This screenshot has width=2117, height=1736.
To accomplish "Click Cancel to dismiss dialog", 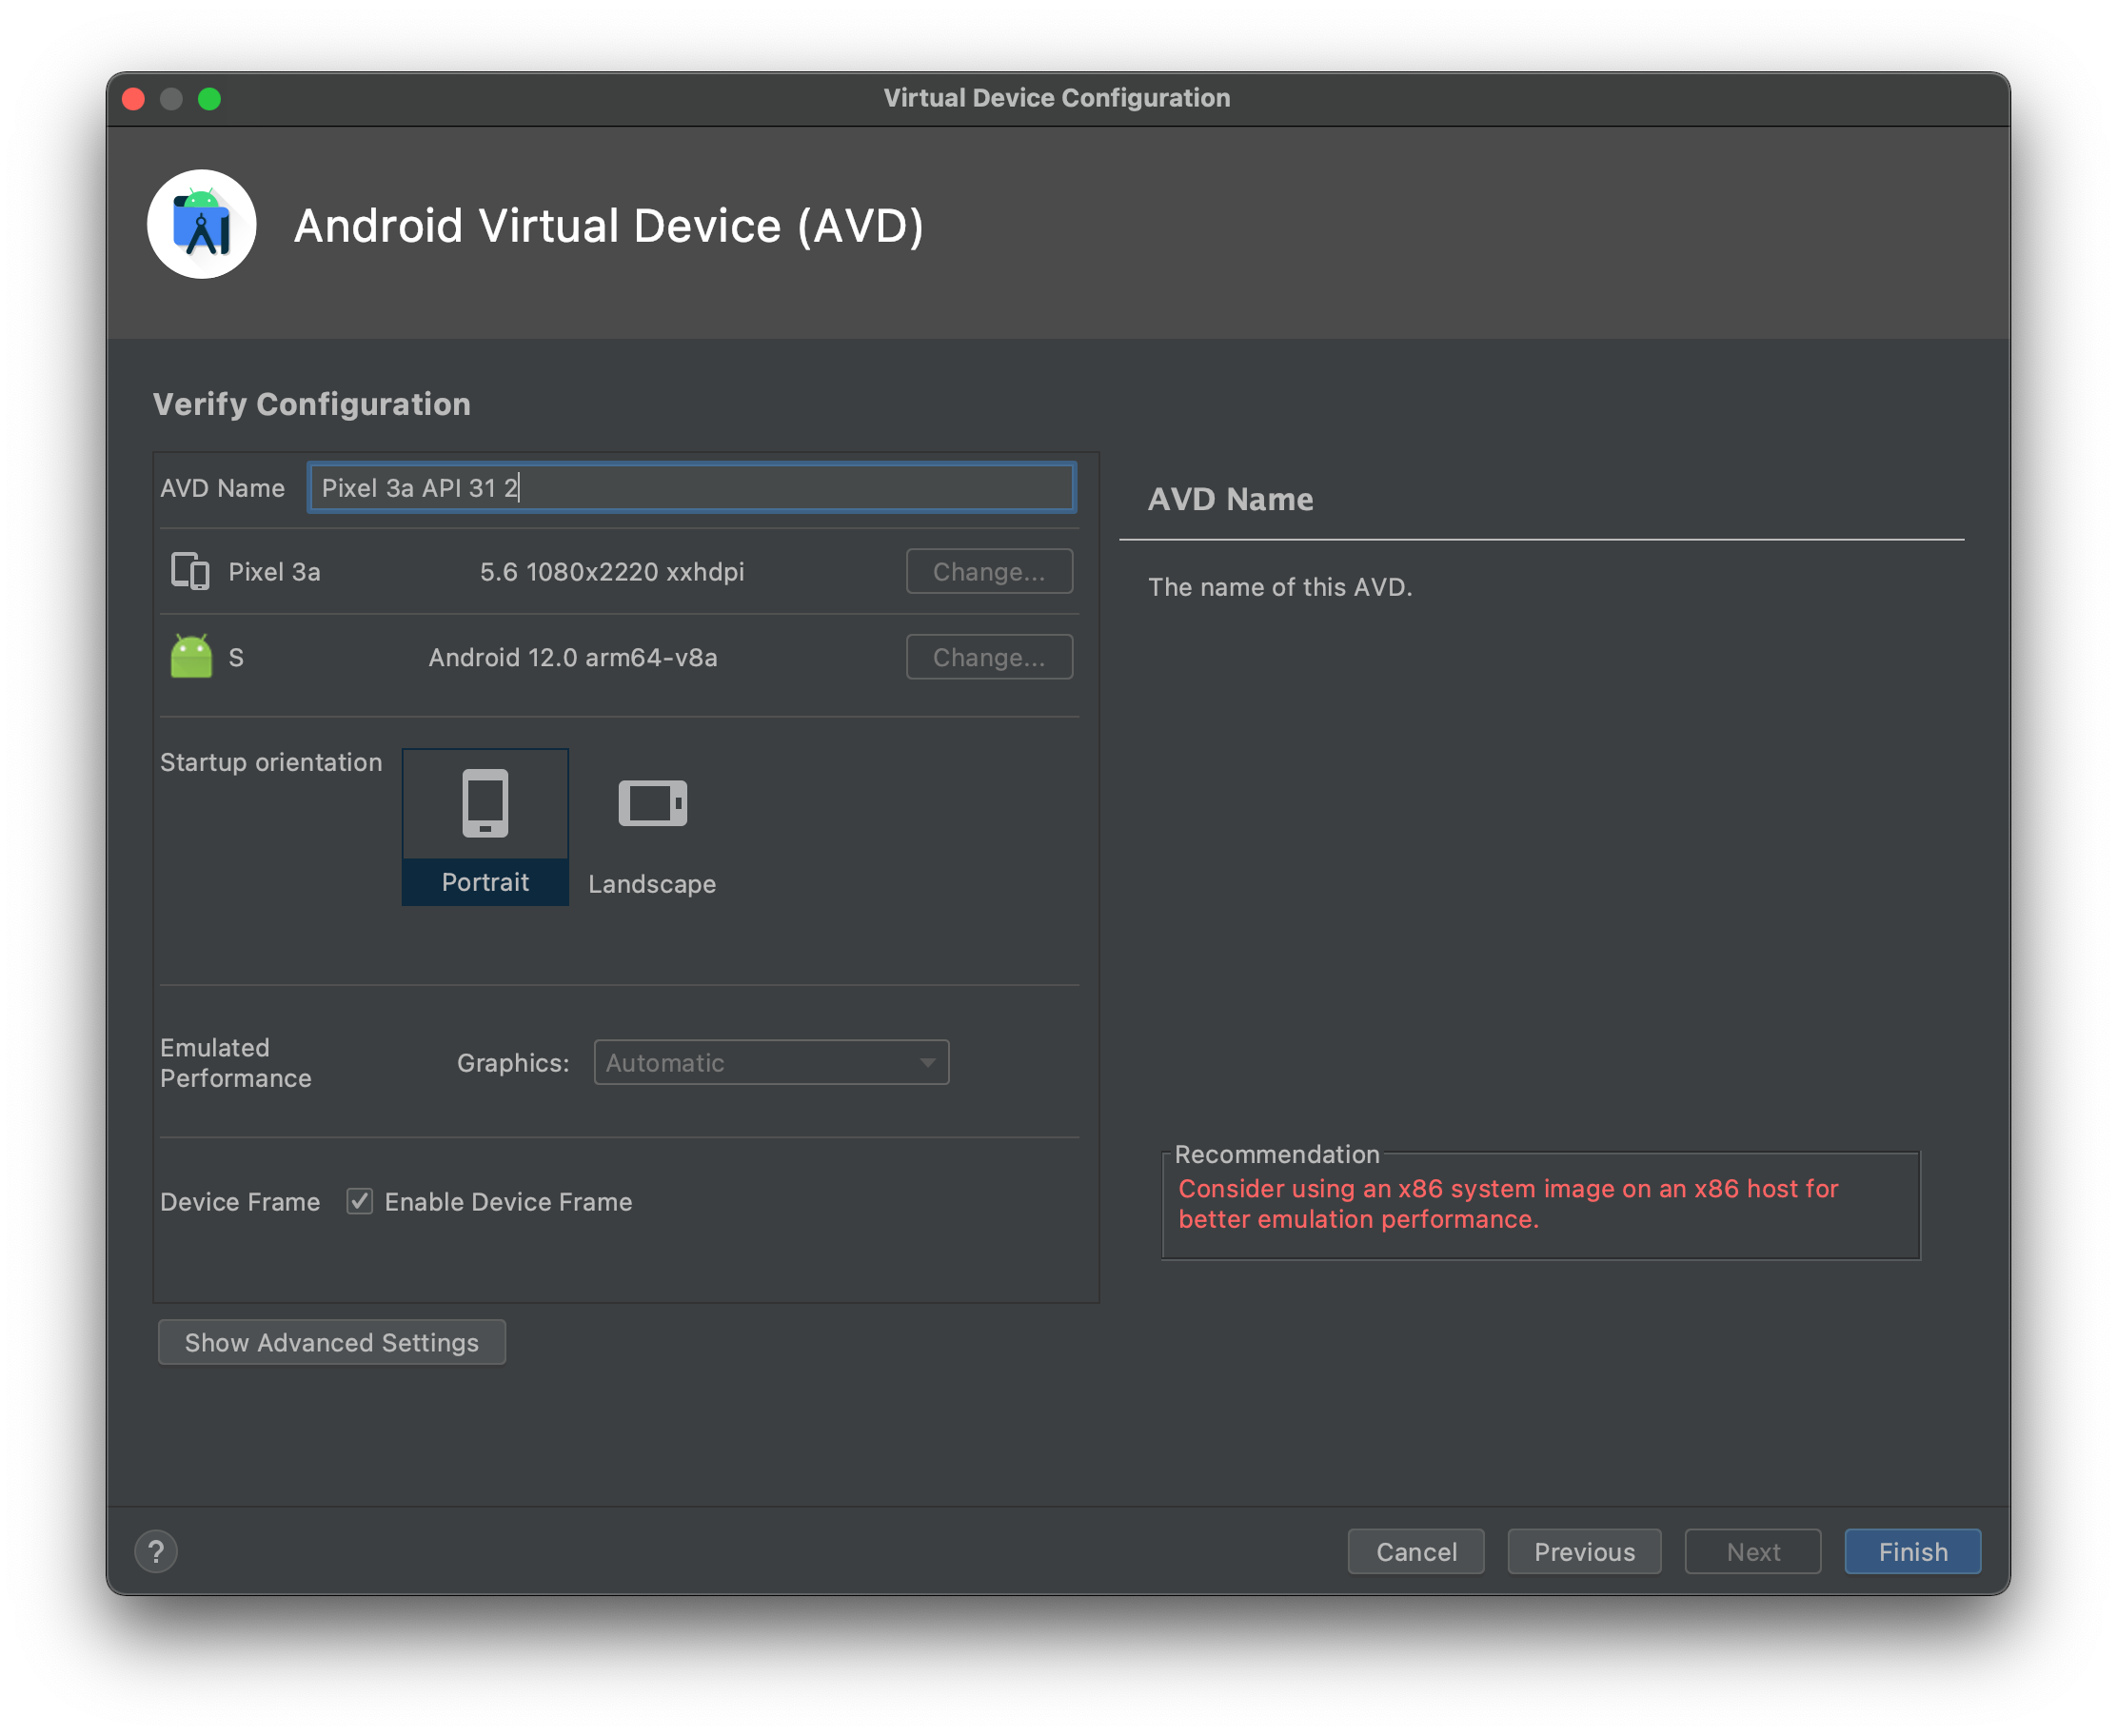I will pyautogui.click(x=1415, y=1551).
